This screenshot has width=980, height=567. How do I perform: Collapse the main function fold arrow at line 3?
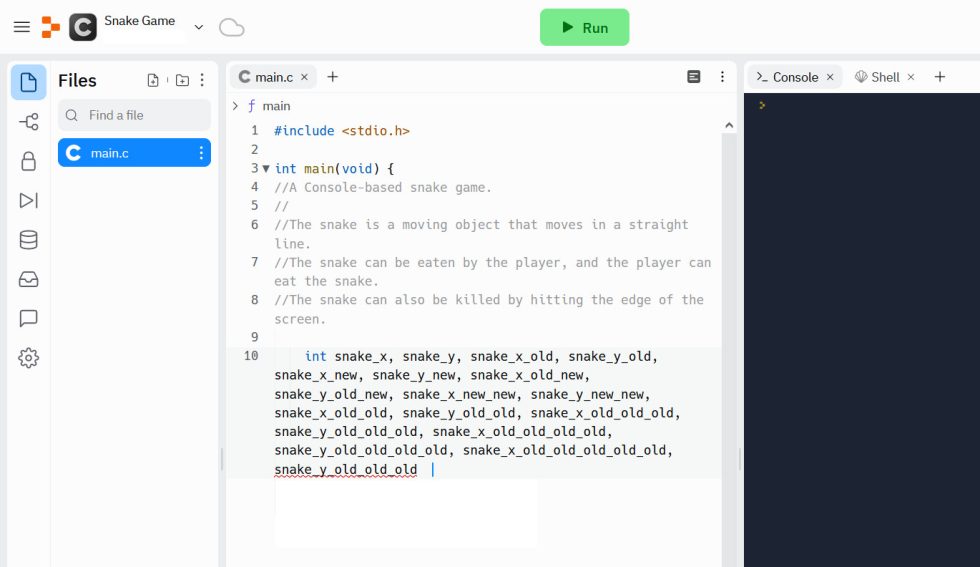[266, 169]
